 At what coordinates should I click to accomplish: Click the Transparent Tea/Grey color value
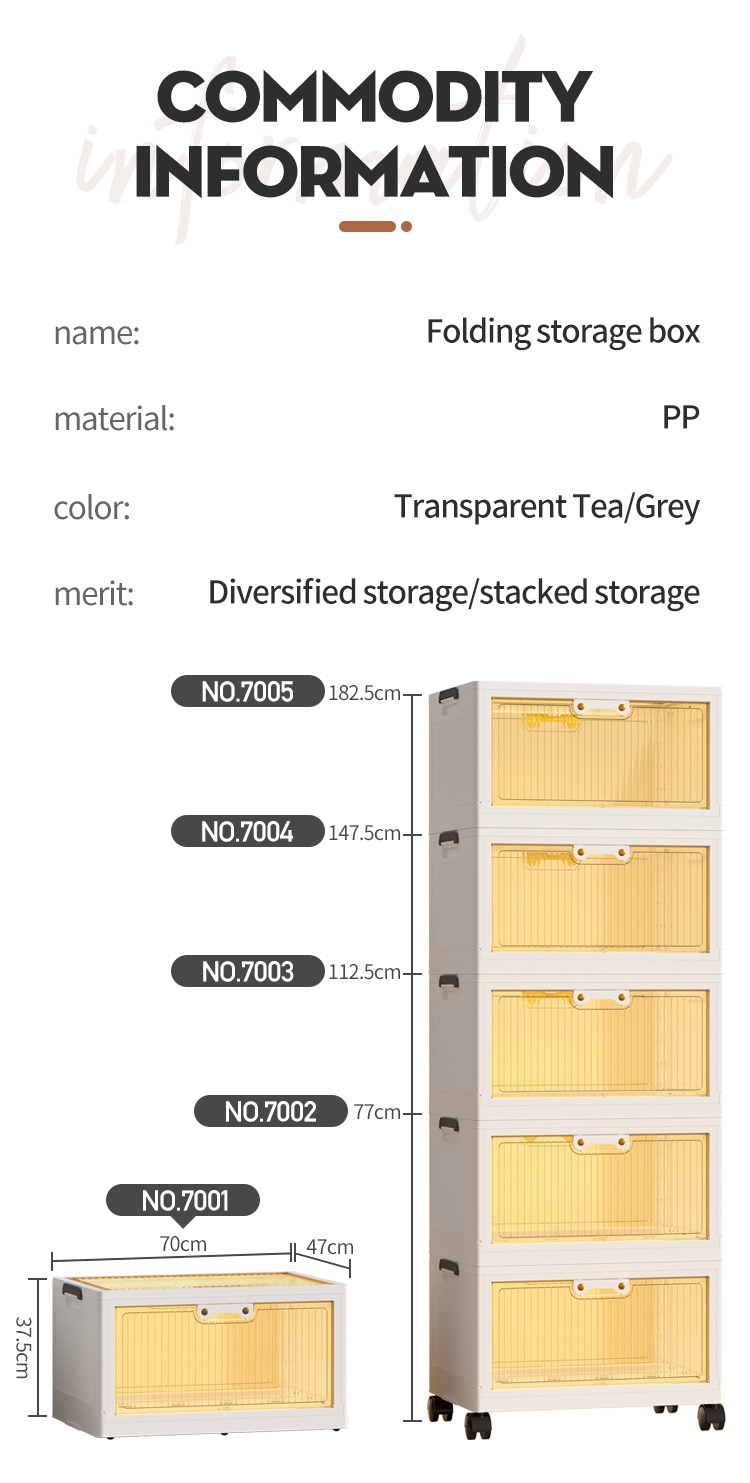[547, 507]
